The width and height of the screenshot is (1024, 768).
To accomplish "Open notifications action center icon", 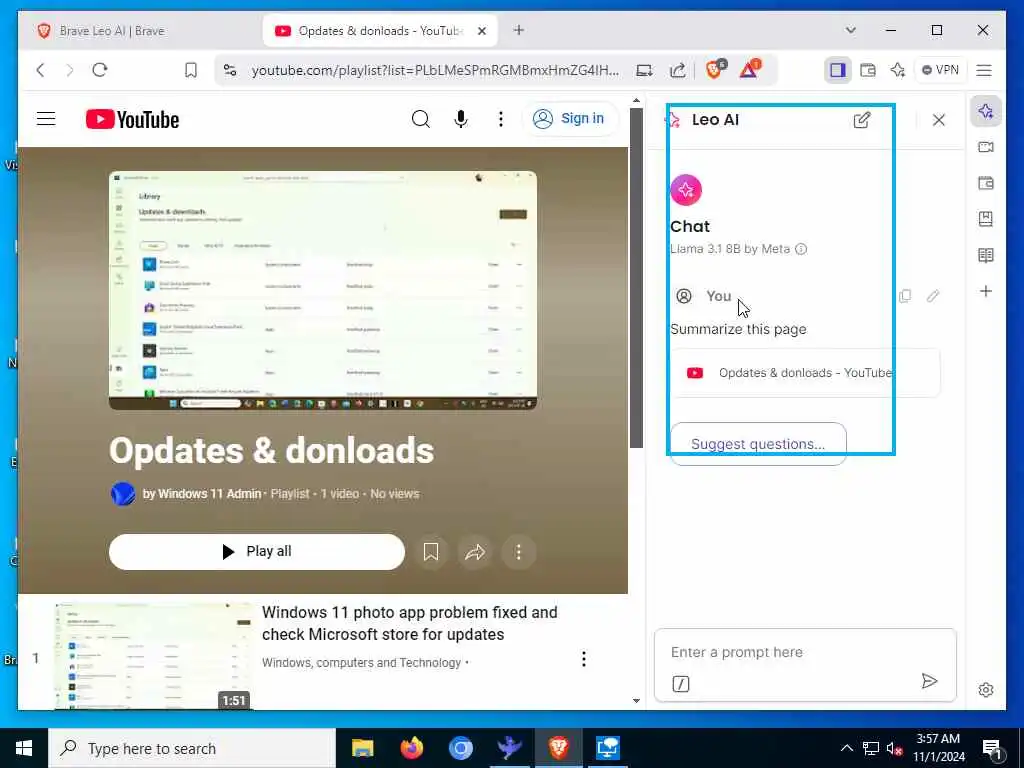I will tap(992, 749).
